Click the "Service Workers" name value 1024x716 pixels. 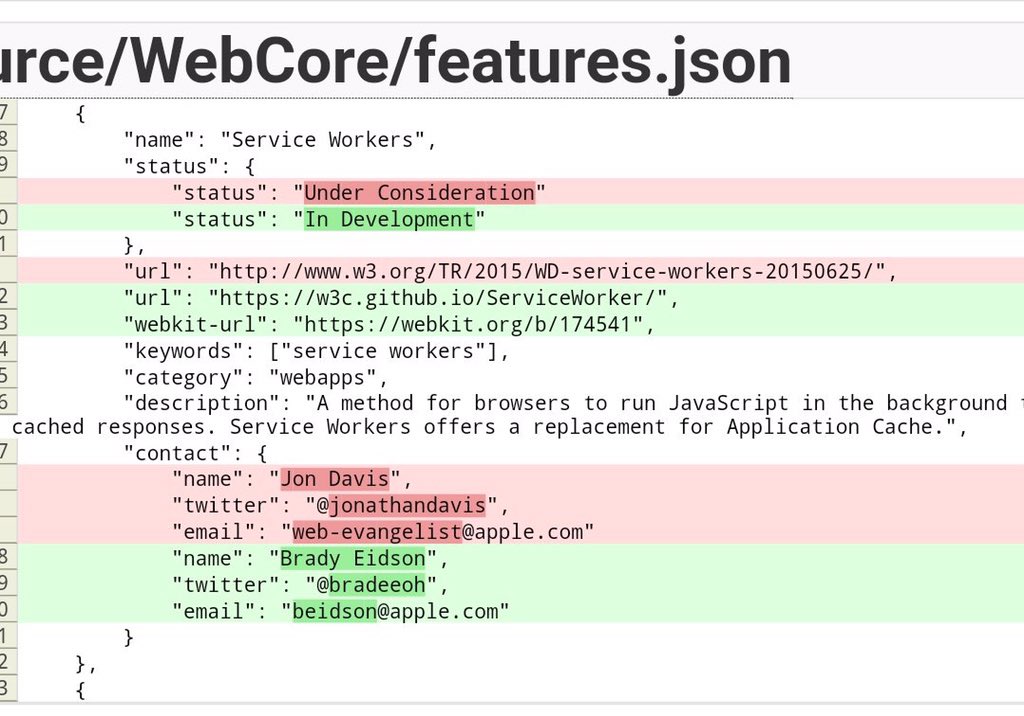(x=323, y=140)
